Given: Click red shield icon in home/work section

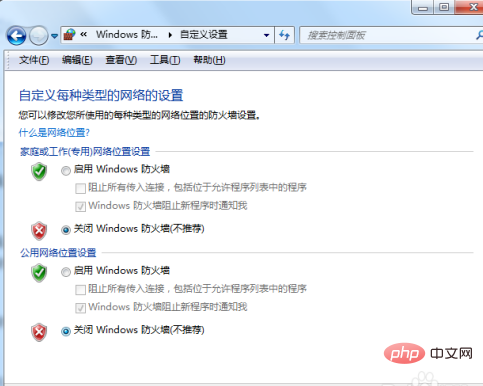Looking at the screenshot, I should [x=39, y=231].
